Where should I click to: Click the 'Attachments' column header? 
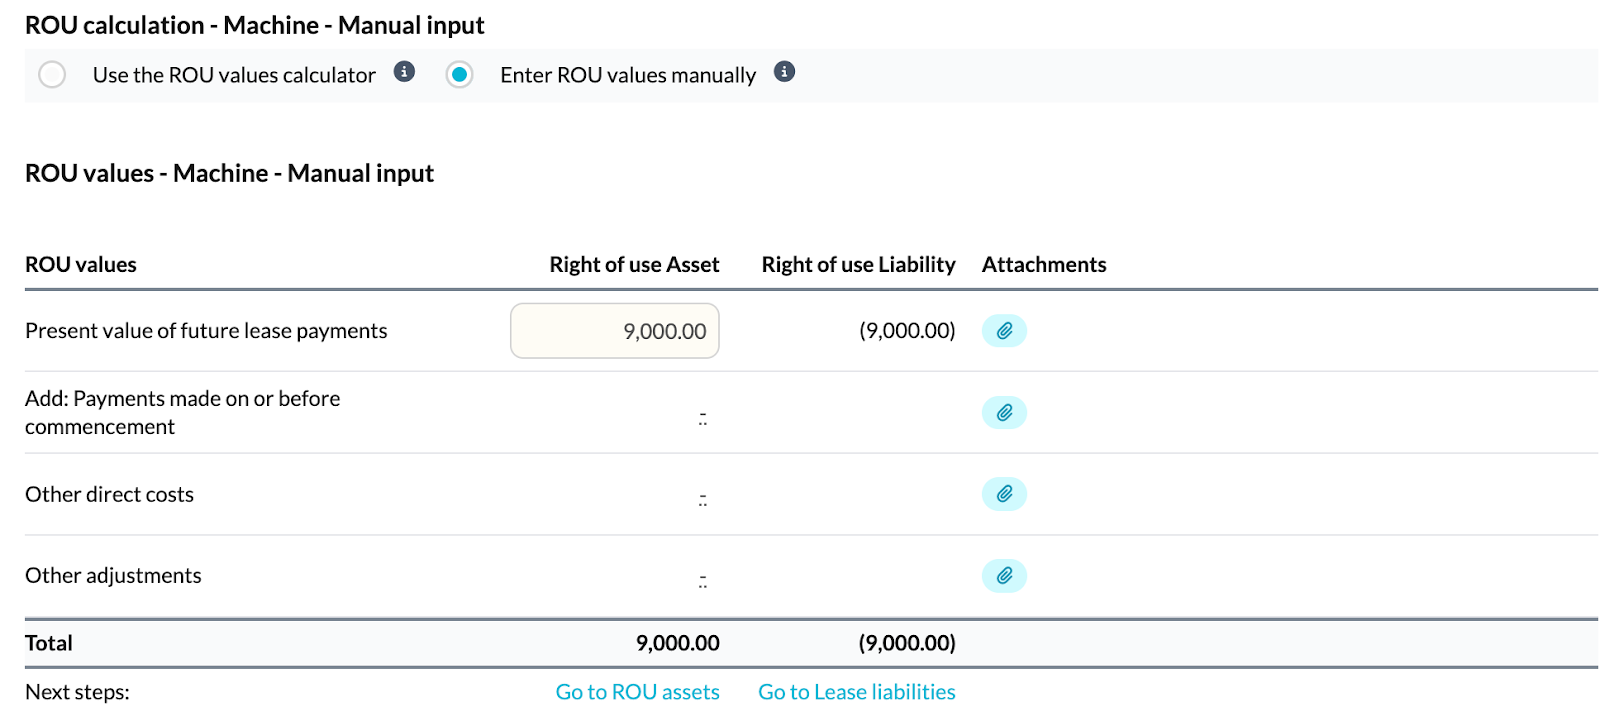(1044, 265)
